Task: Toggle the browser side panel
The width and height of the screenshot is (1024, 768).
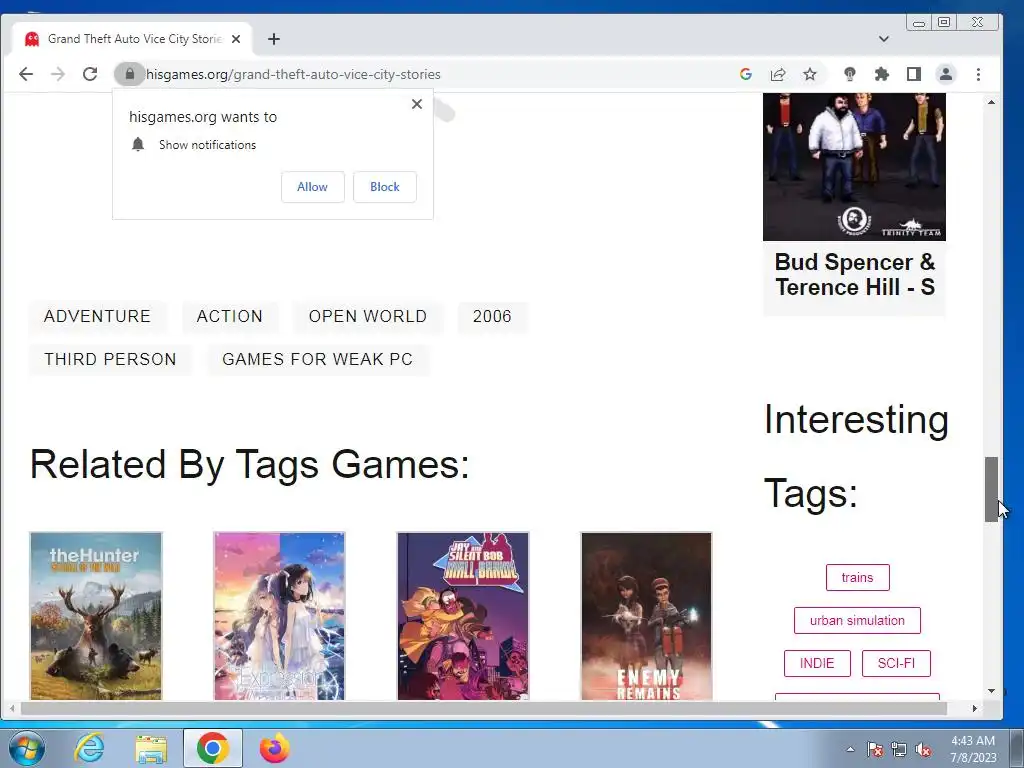Action: click(x=914, y=74)
